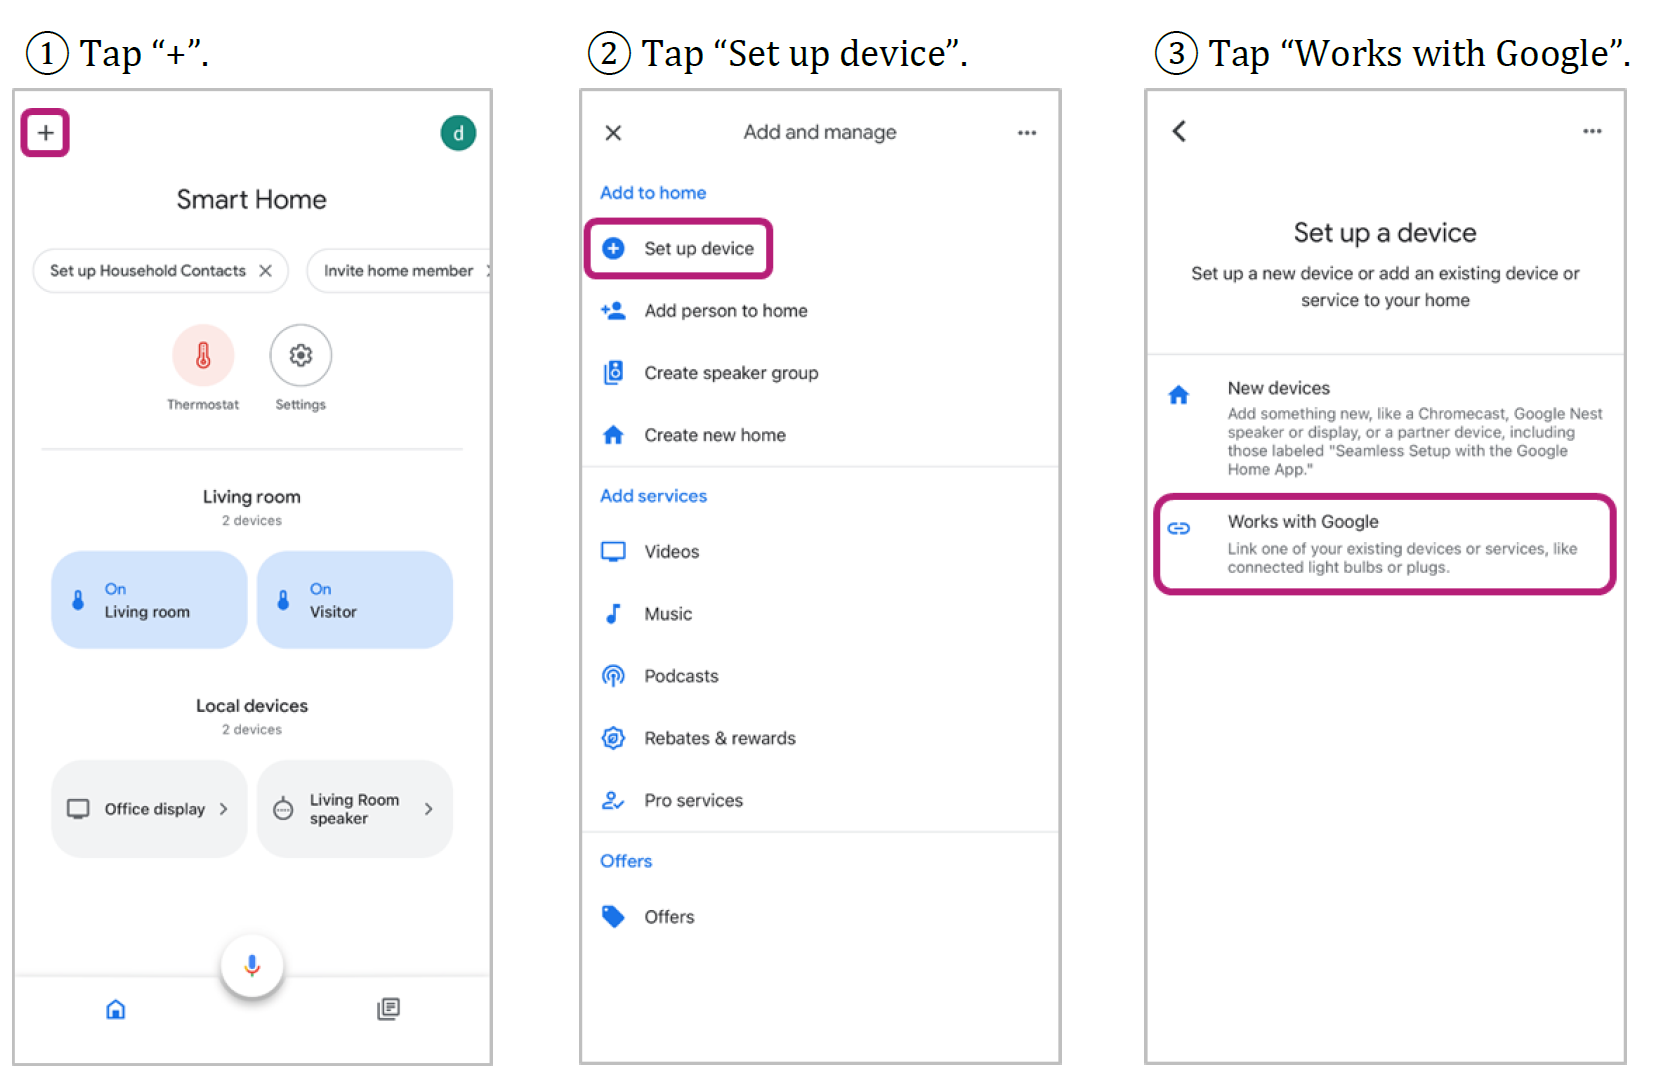Expand the Living Room speaker chevron
Viewport: 1661px width, 1071px height.
click(429, 809)
